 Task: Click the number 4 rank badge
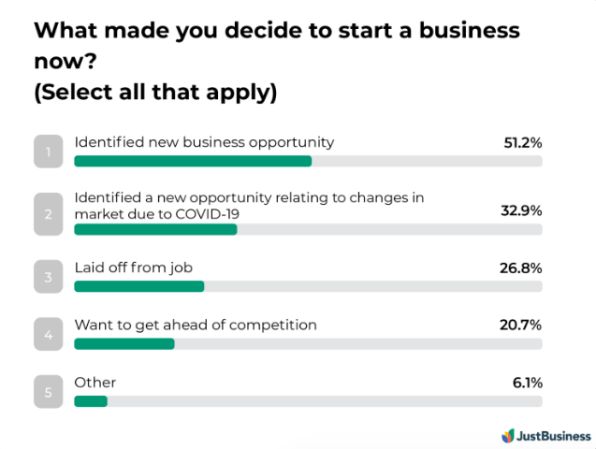(48, 334)
